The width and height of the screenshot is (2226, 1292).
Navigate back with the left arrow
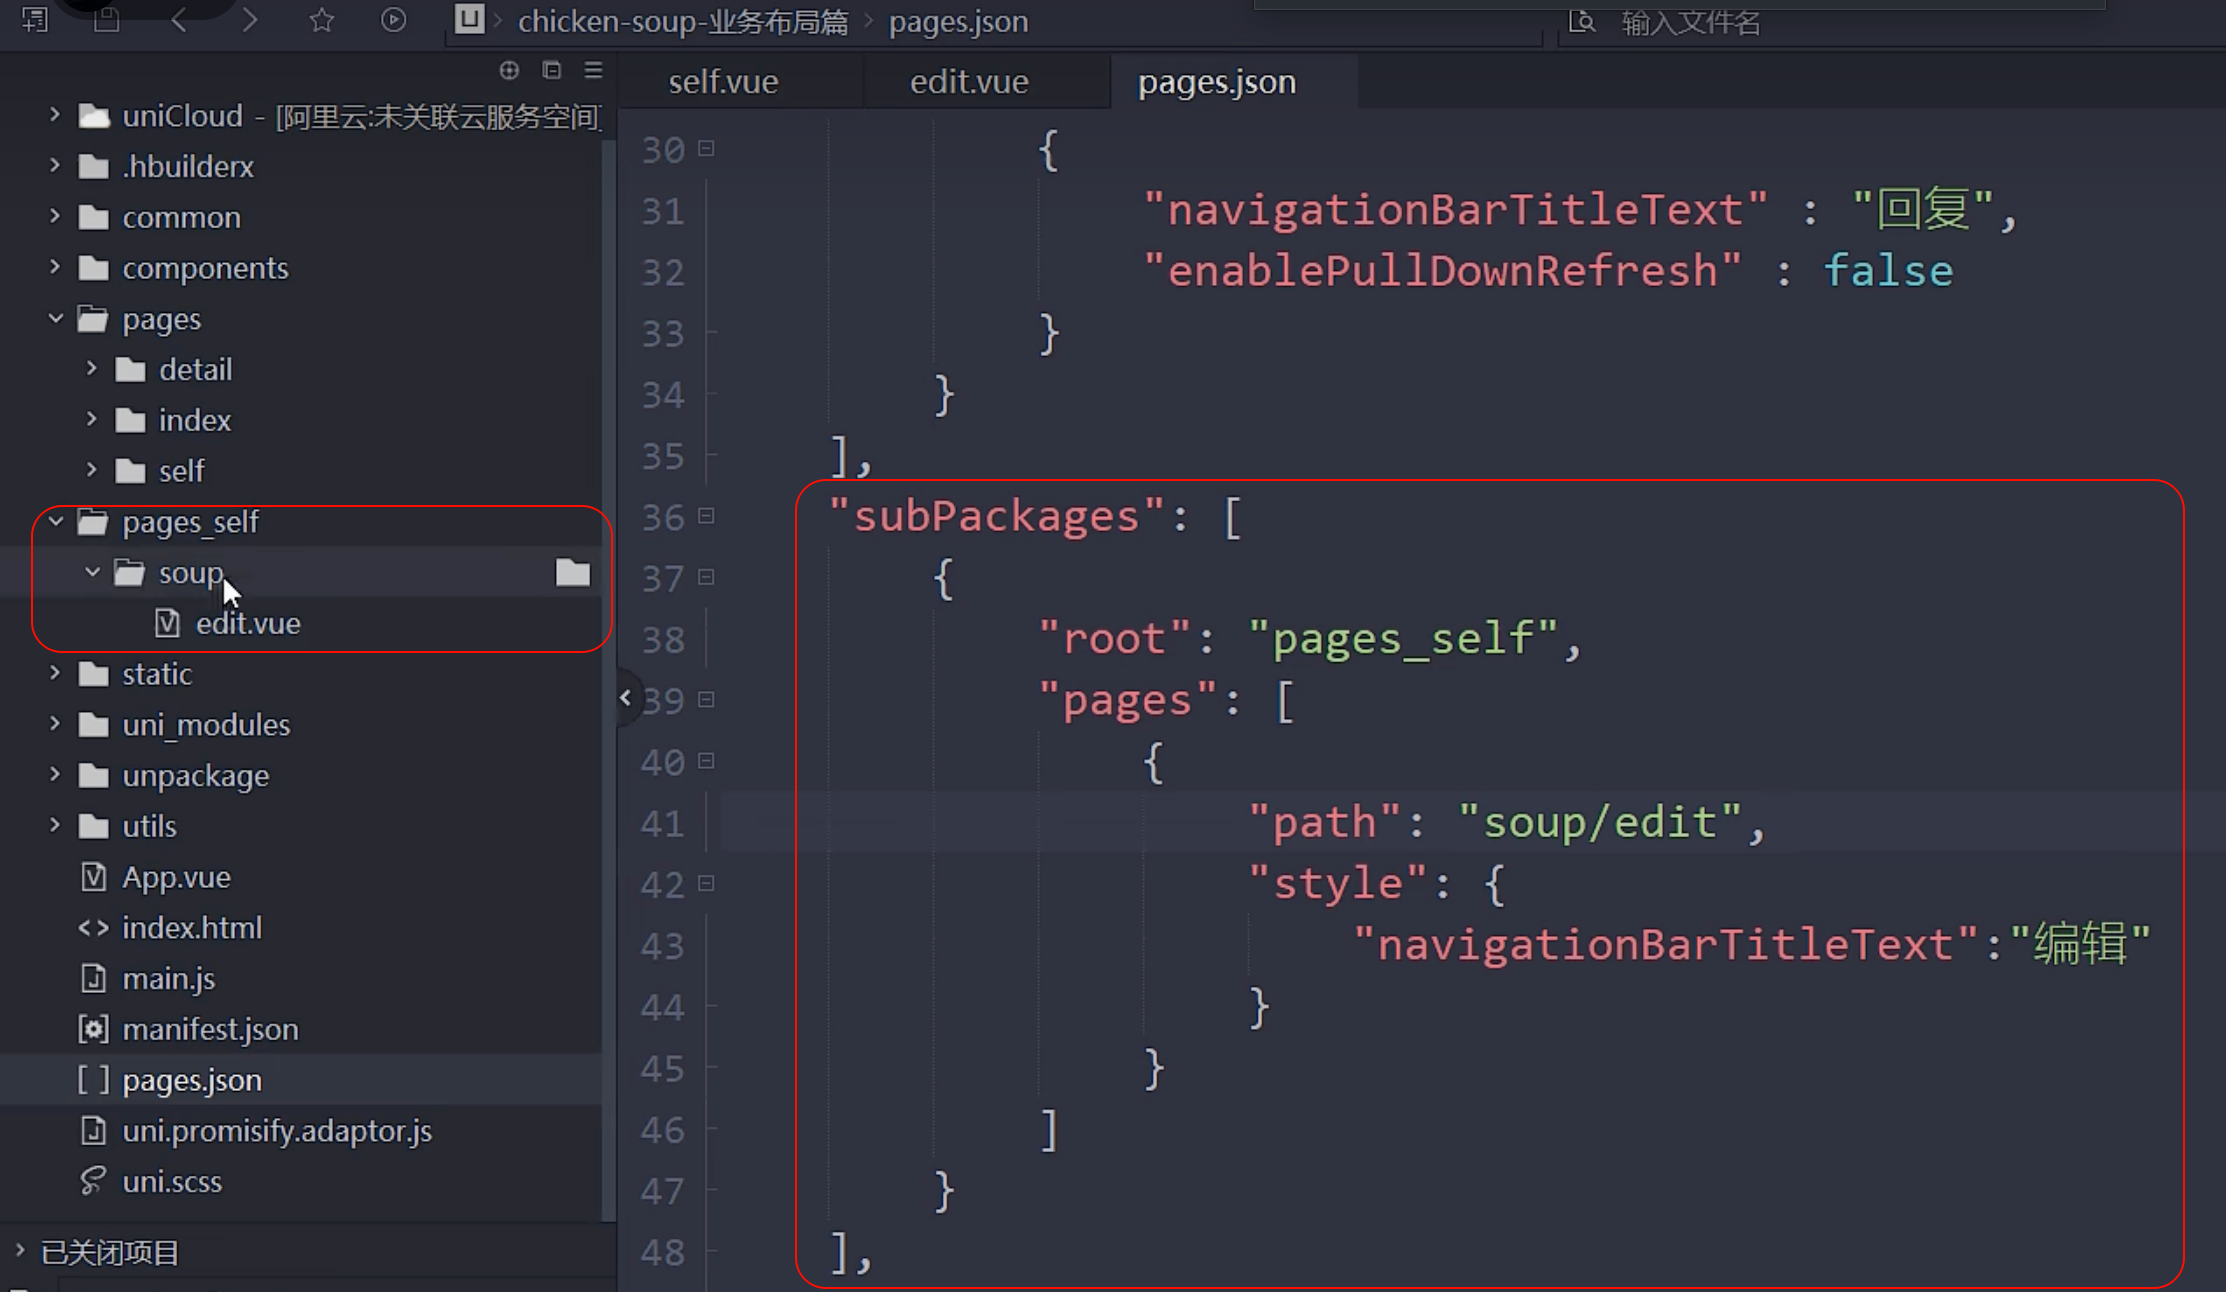[179, 19]
